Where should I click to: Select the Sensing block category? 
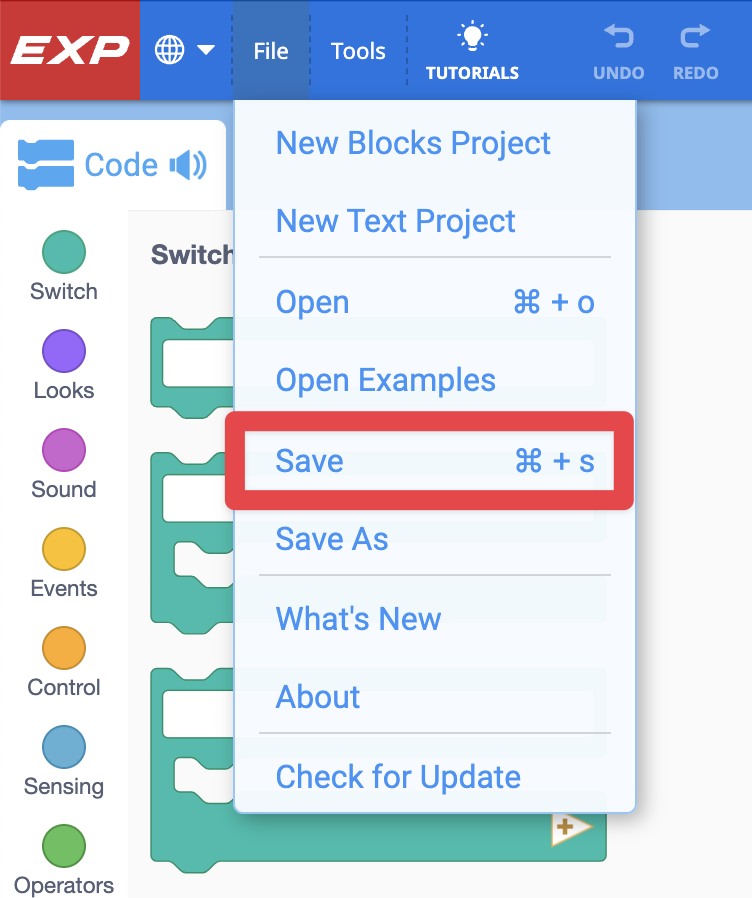(63, 748)
